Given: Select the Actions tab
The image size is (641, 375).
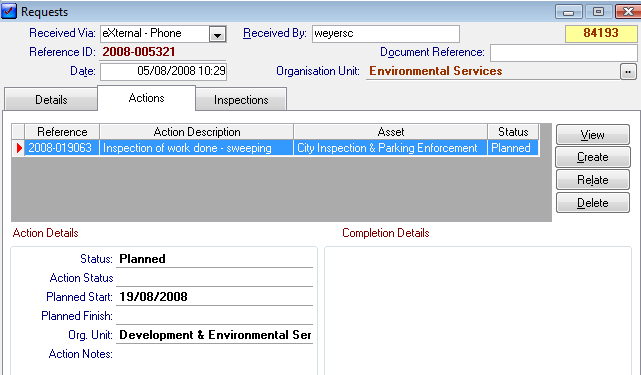Looking at the screenshot, I should click(146, 98).
